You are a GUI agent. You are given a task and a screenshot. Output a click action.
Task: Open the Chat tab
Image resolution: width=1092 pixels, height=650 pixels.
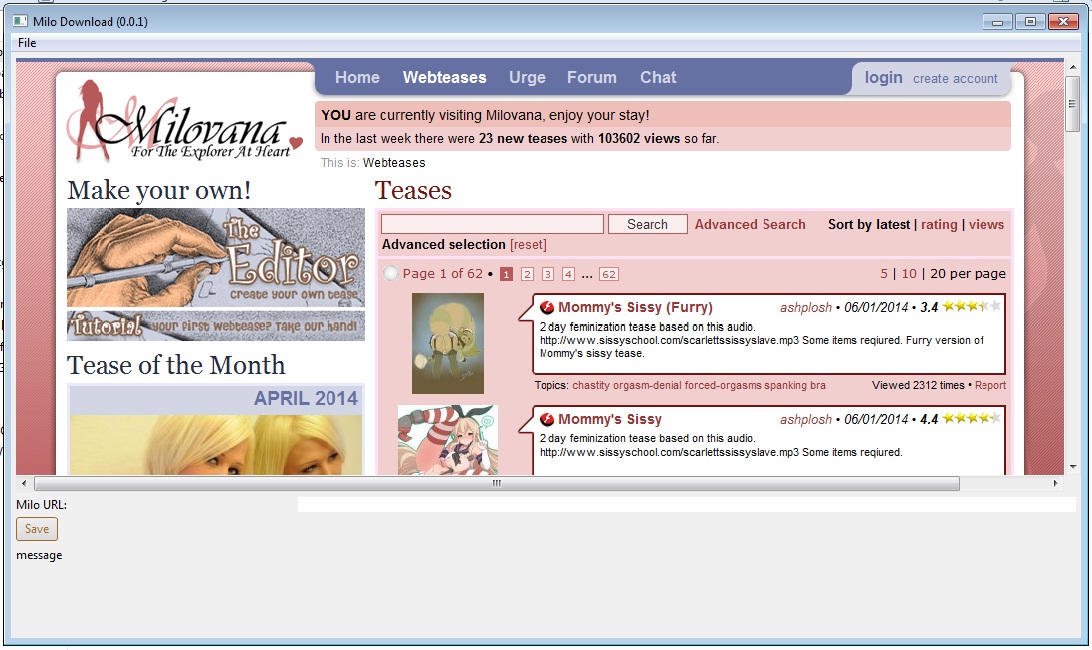[658, 77]
